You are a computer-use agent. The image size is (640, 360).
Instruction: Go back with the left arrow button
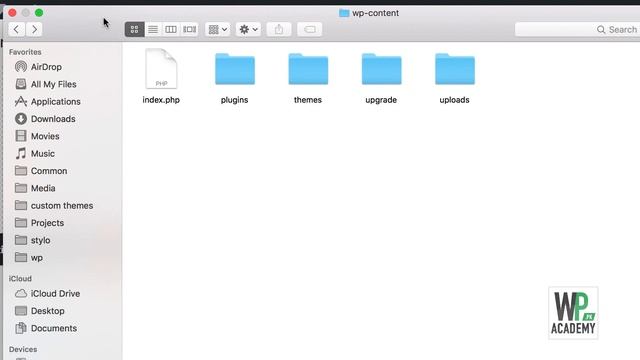(x=16, y=29)
